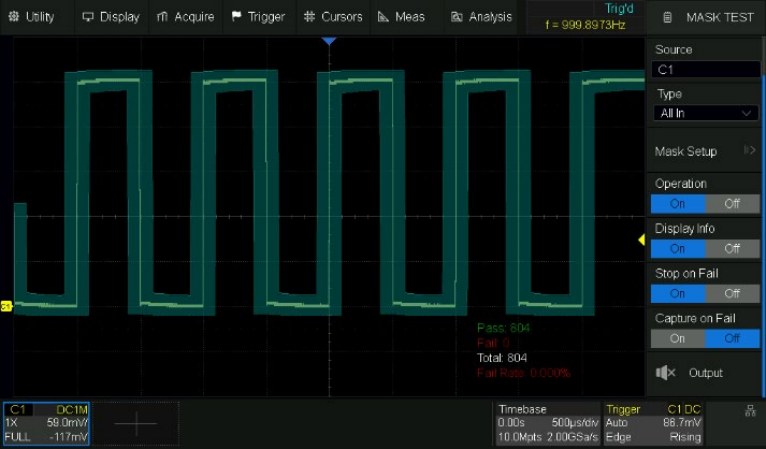Click the Acquire waveform icon
Screen dimensions: 766x449
pyautogui.click(x=162, y=17)
